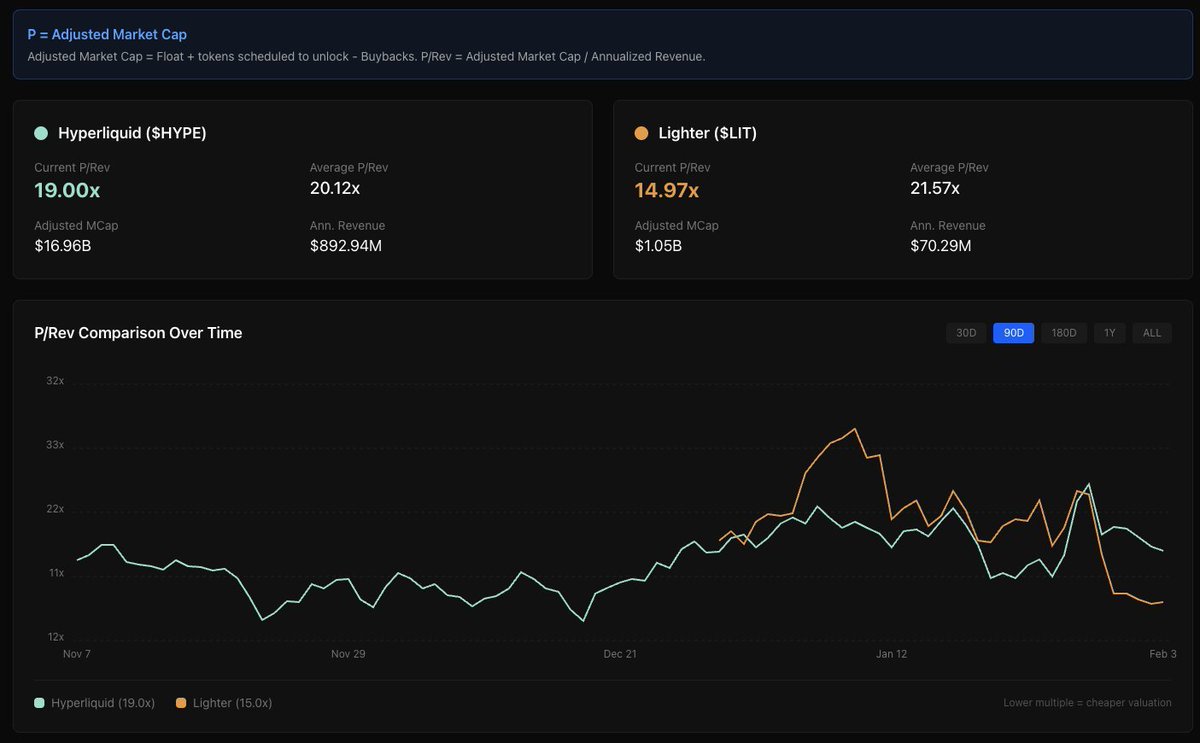The image size is (1200, 743).
Task: Click the 11x y-axis label
Action: click(x=56, y=573)
